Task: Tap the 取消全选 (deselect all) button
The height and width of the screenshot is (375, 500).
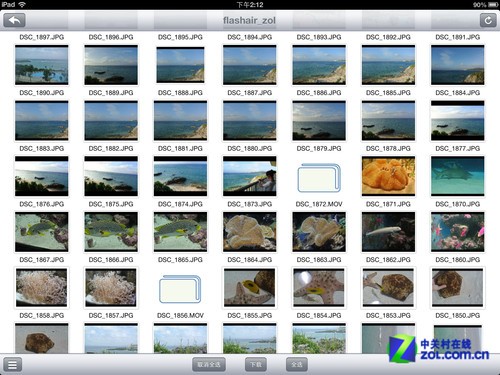Action: (x=209, y=365)
